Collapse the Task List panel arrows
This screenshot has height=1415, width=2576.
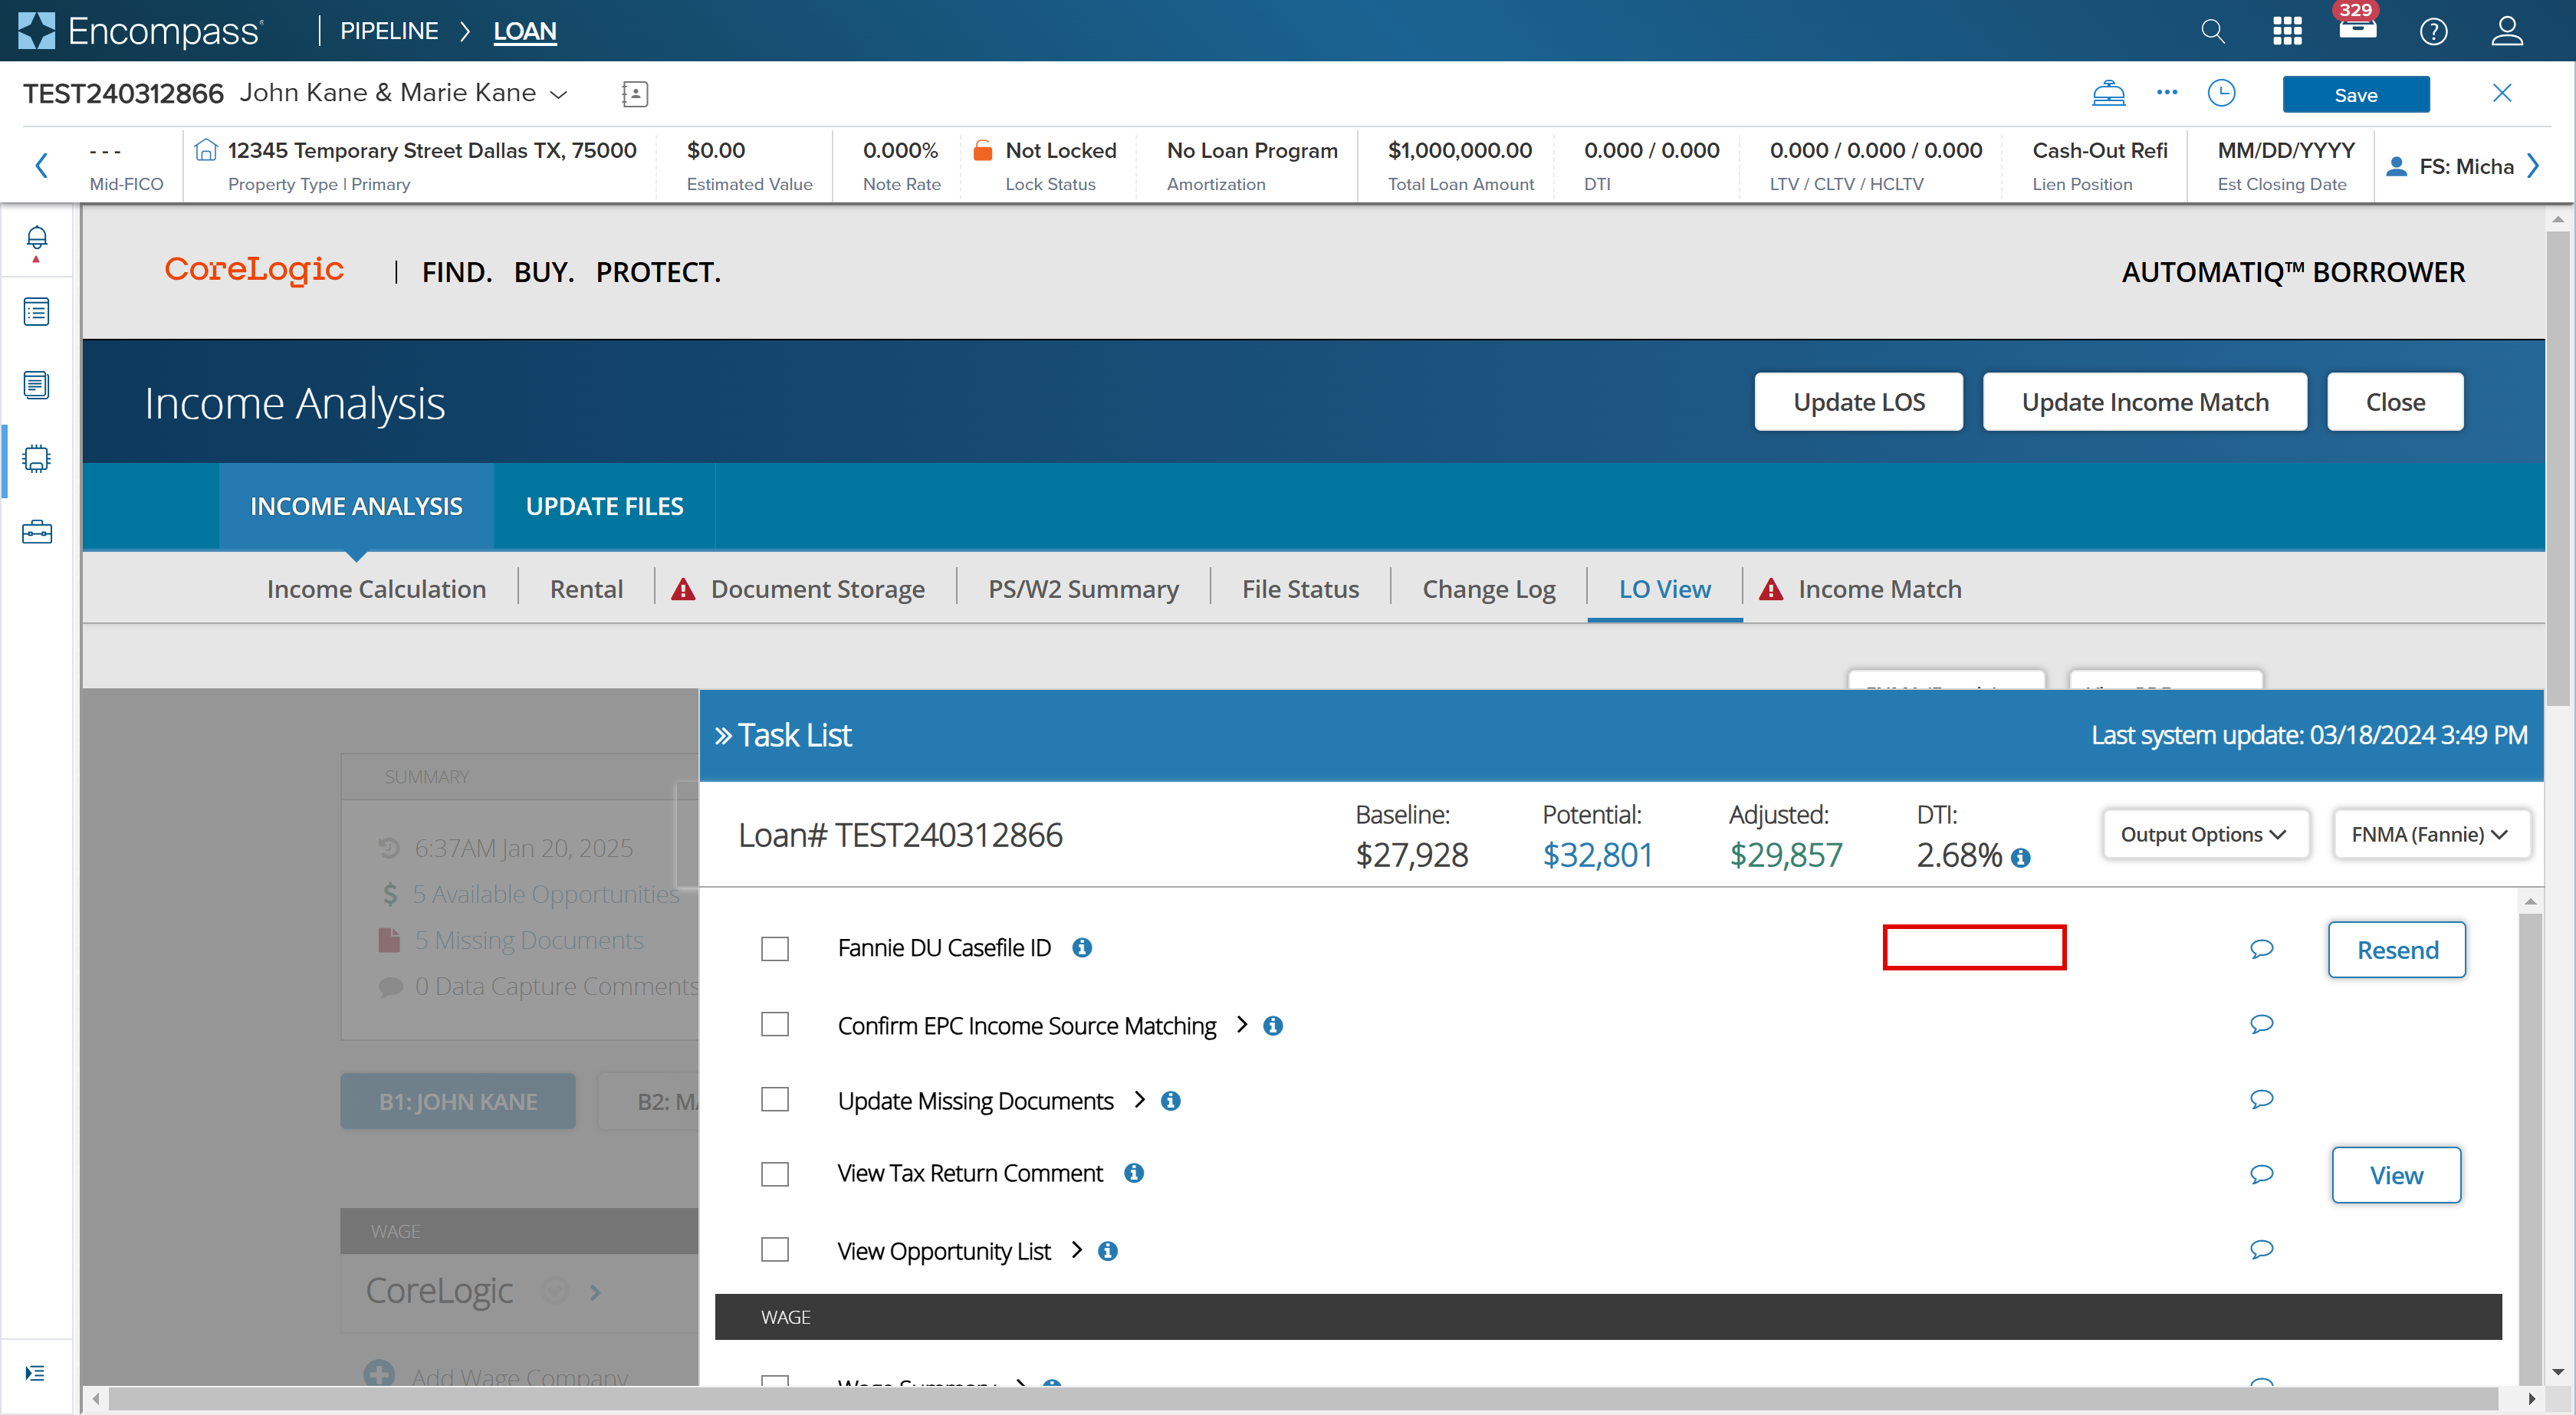(723, 736)
